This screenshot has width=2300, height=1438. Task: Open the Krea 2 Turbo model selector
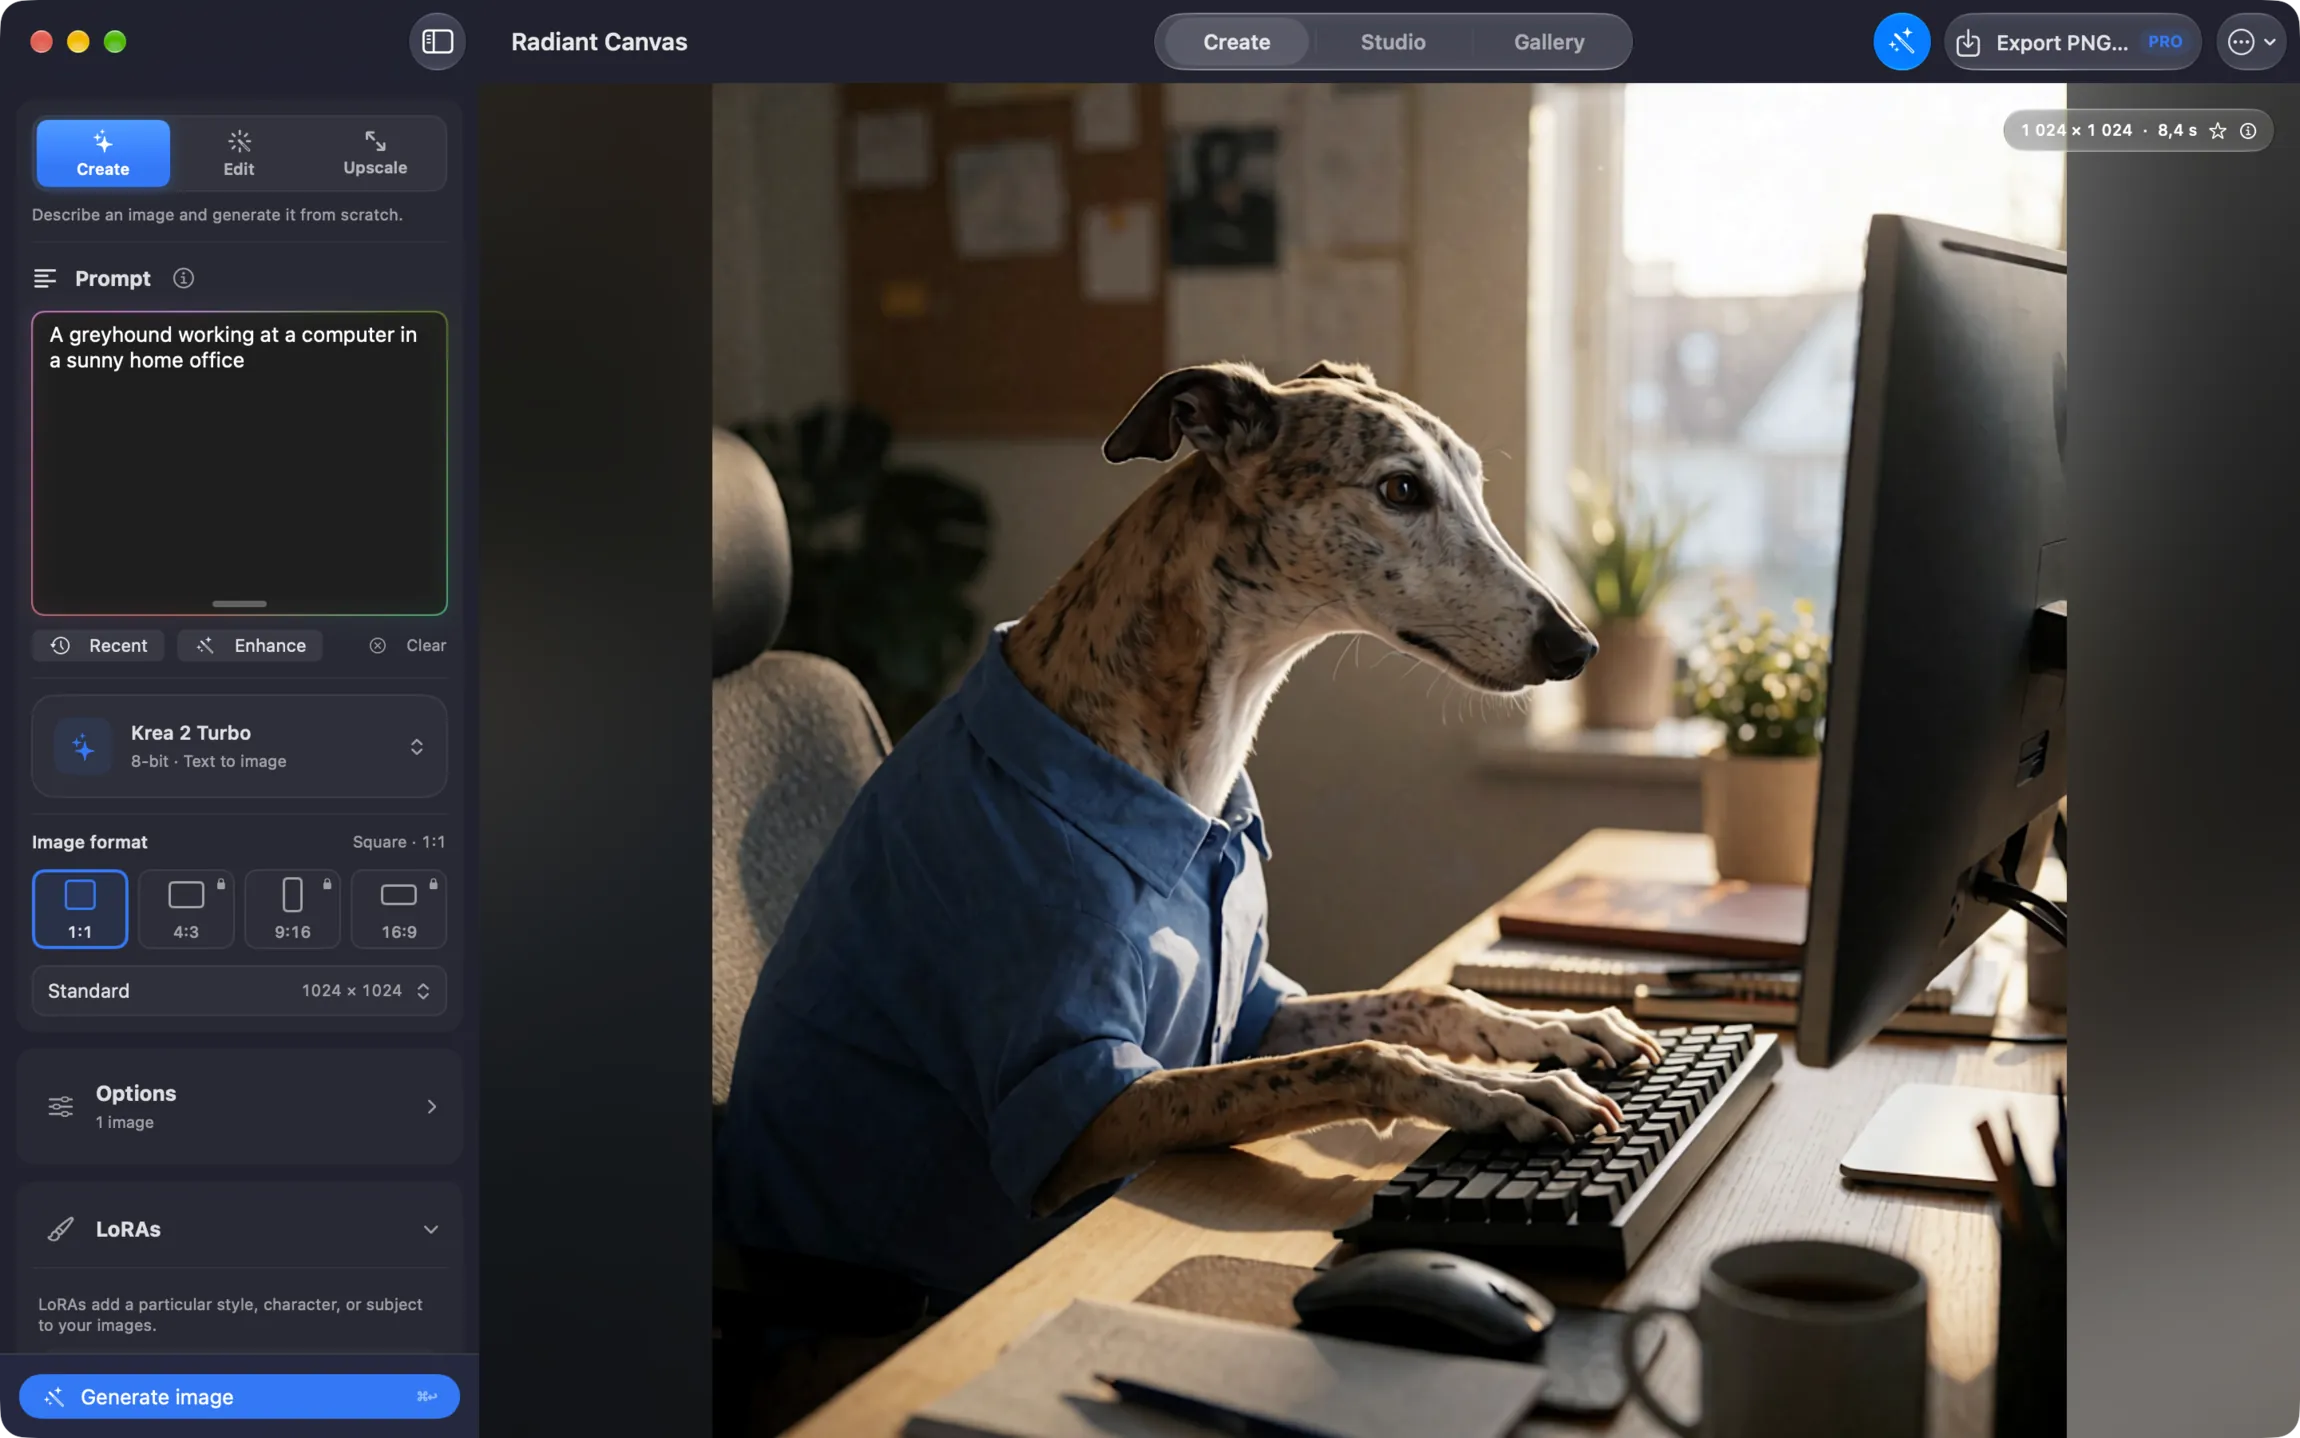click(x=239, y=747)
